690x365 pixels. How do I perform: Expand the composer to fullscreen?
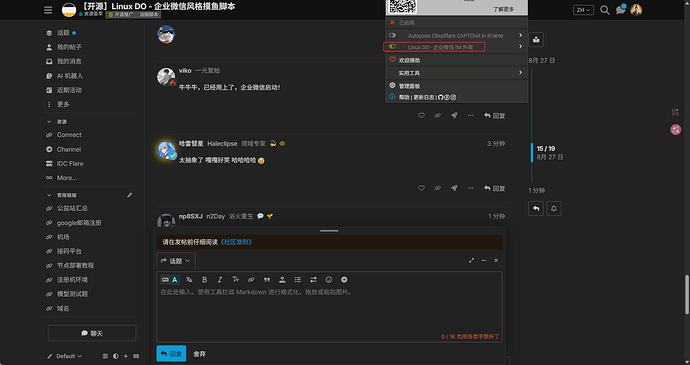pos(471,260)
